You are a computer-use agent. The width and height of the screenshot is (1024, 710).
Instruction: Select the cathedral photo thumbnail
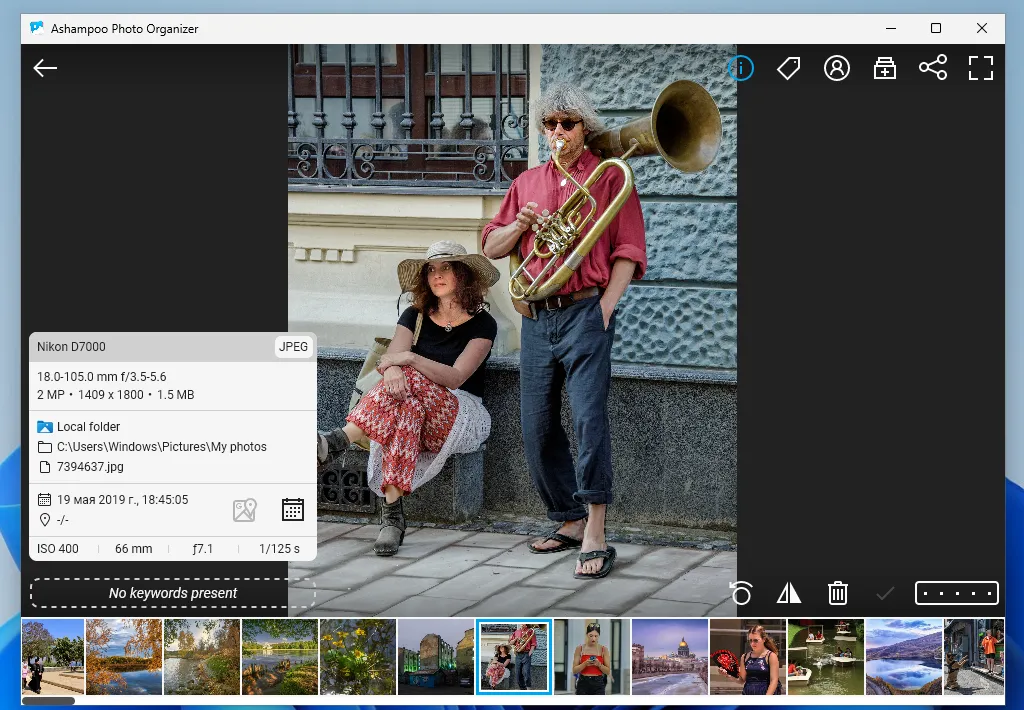[x=670, y=656]
